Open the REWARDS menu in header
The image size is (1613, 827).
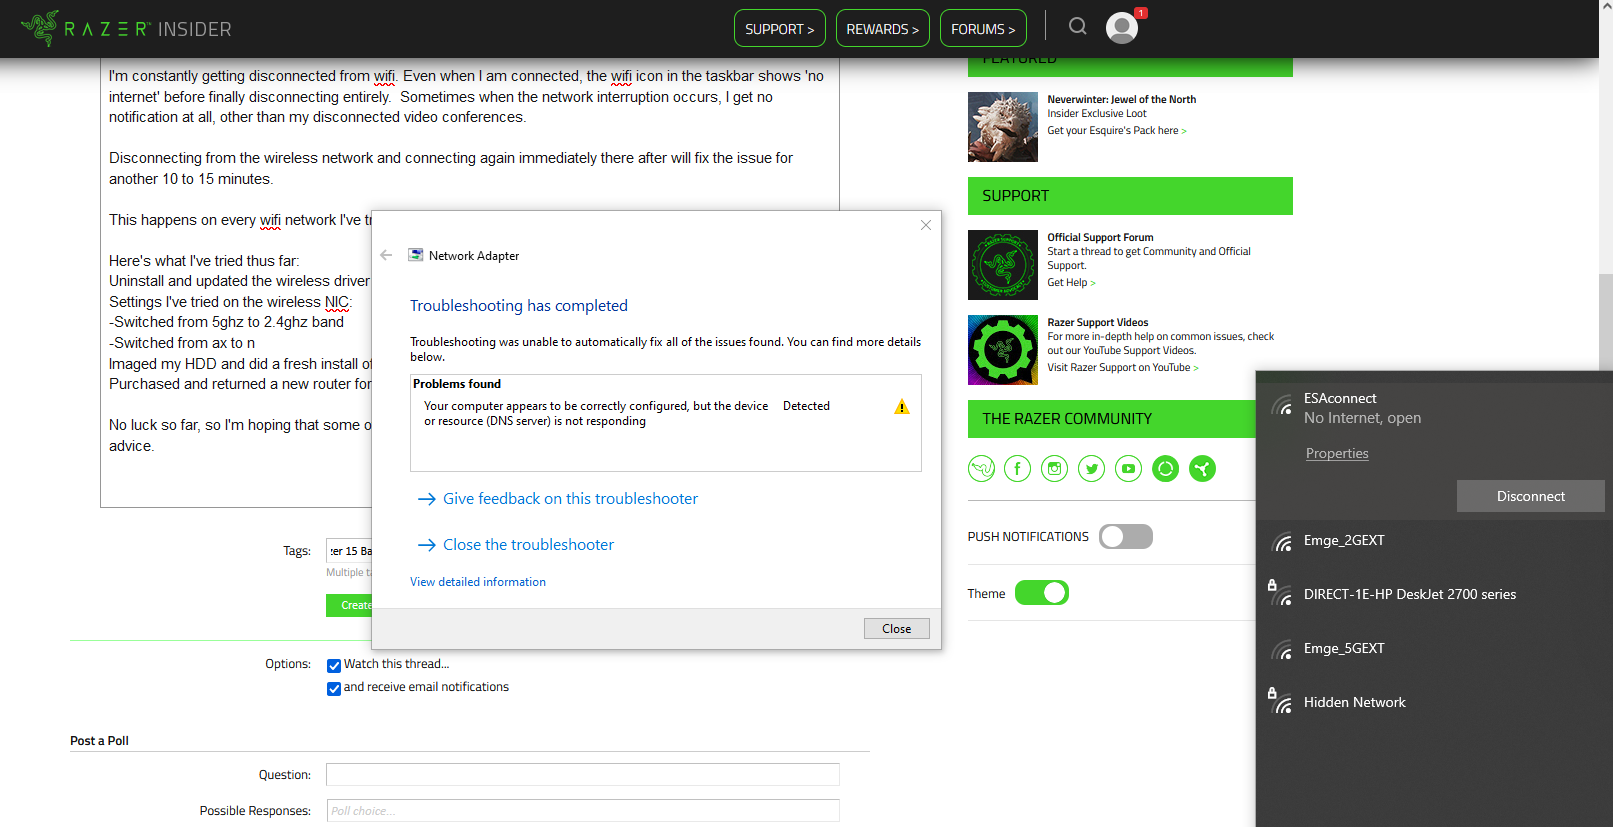[x=882, y=28]
